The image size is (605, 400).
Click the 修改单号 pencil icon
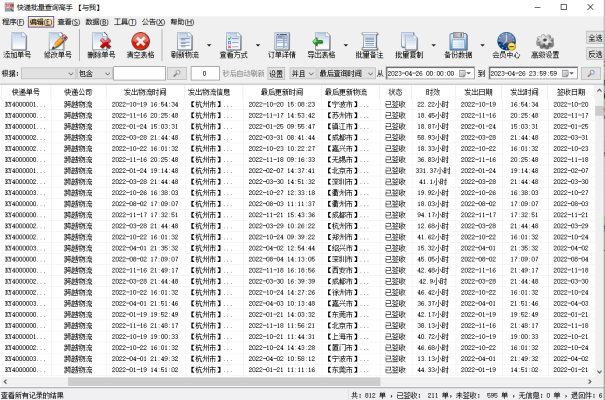58,43
